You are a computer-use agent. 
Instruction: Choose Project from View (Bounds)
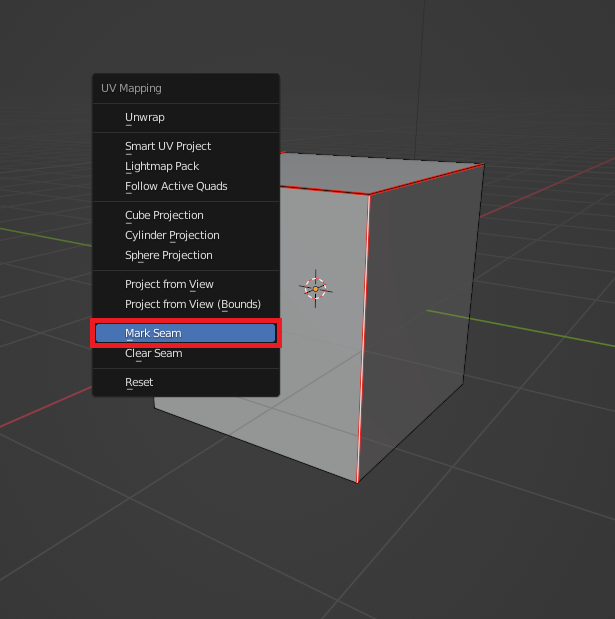[x=192, y=304]
